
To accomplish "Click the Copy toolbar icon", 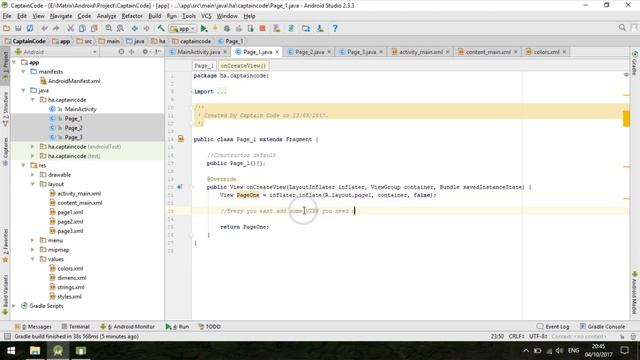I will tap(82, 28).
